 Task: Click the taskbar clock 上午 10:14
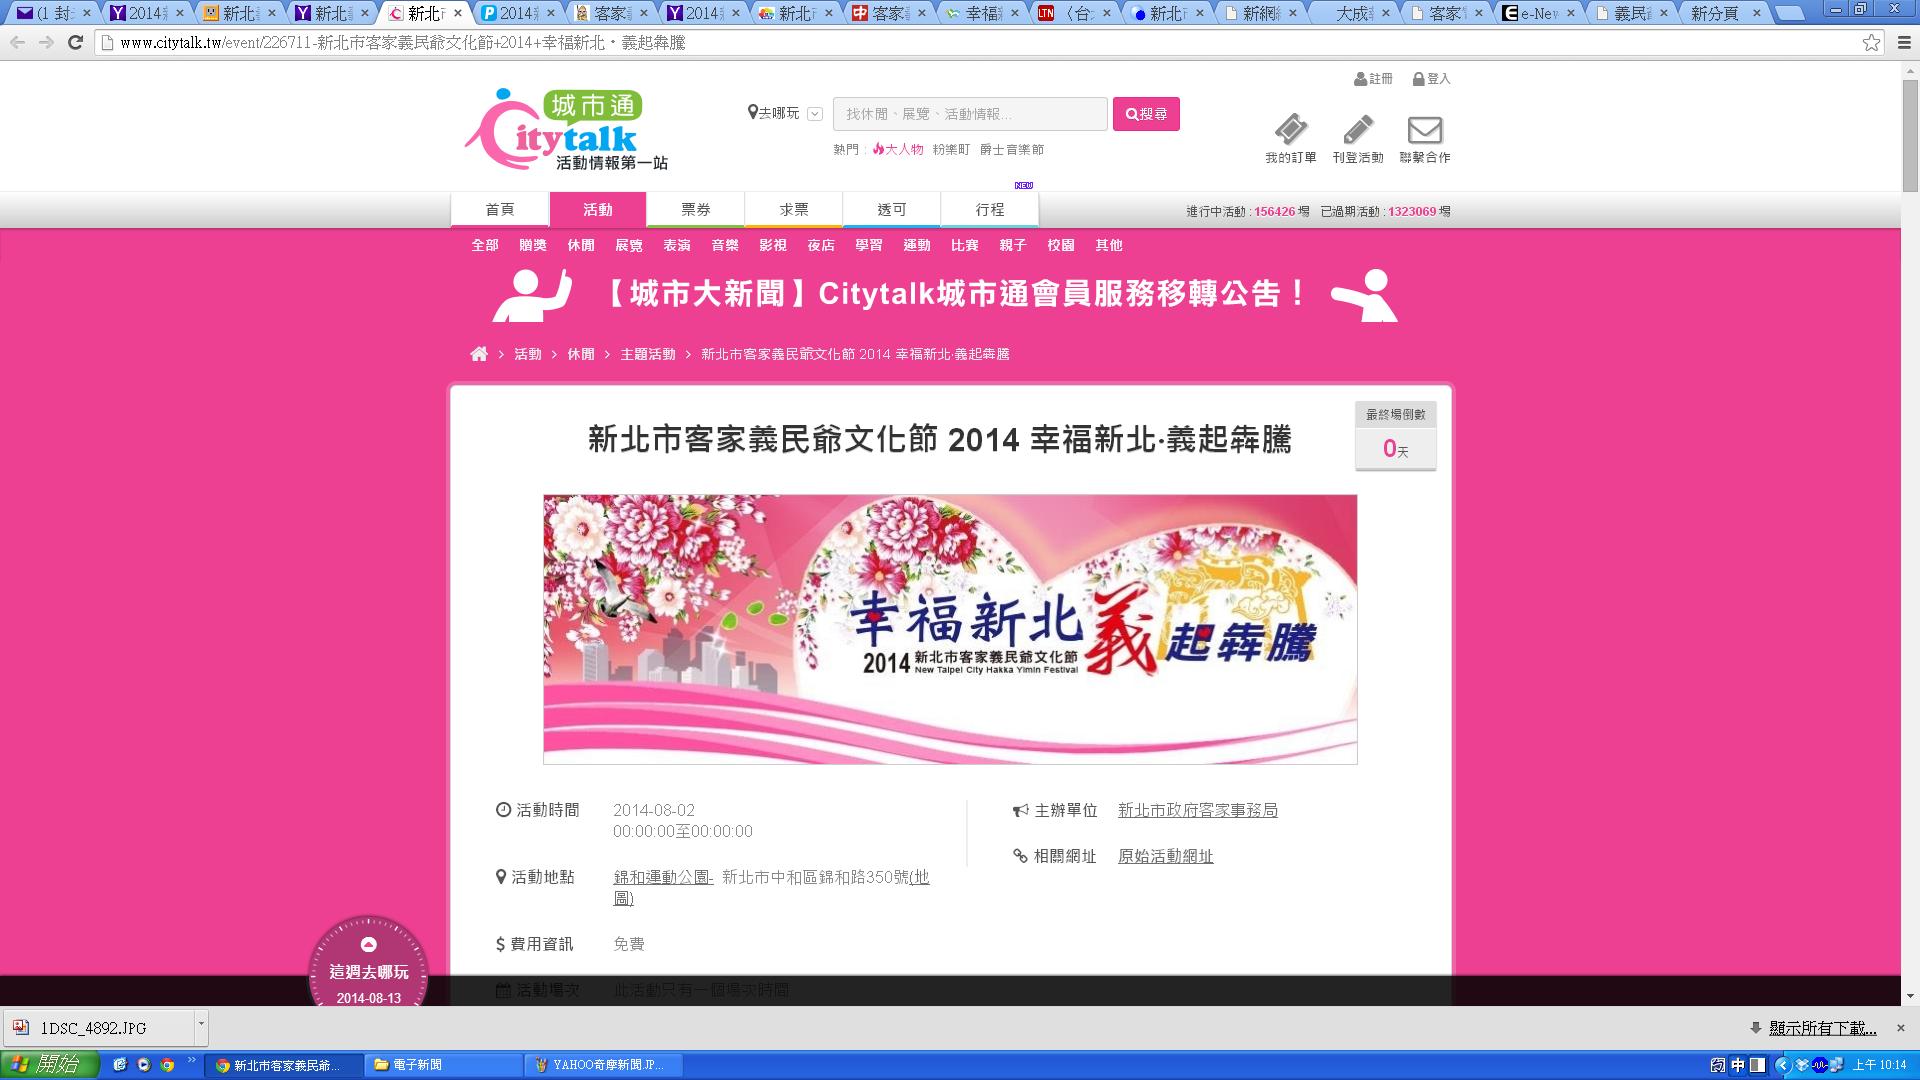click(1880, 1065)
